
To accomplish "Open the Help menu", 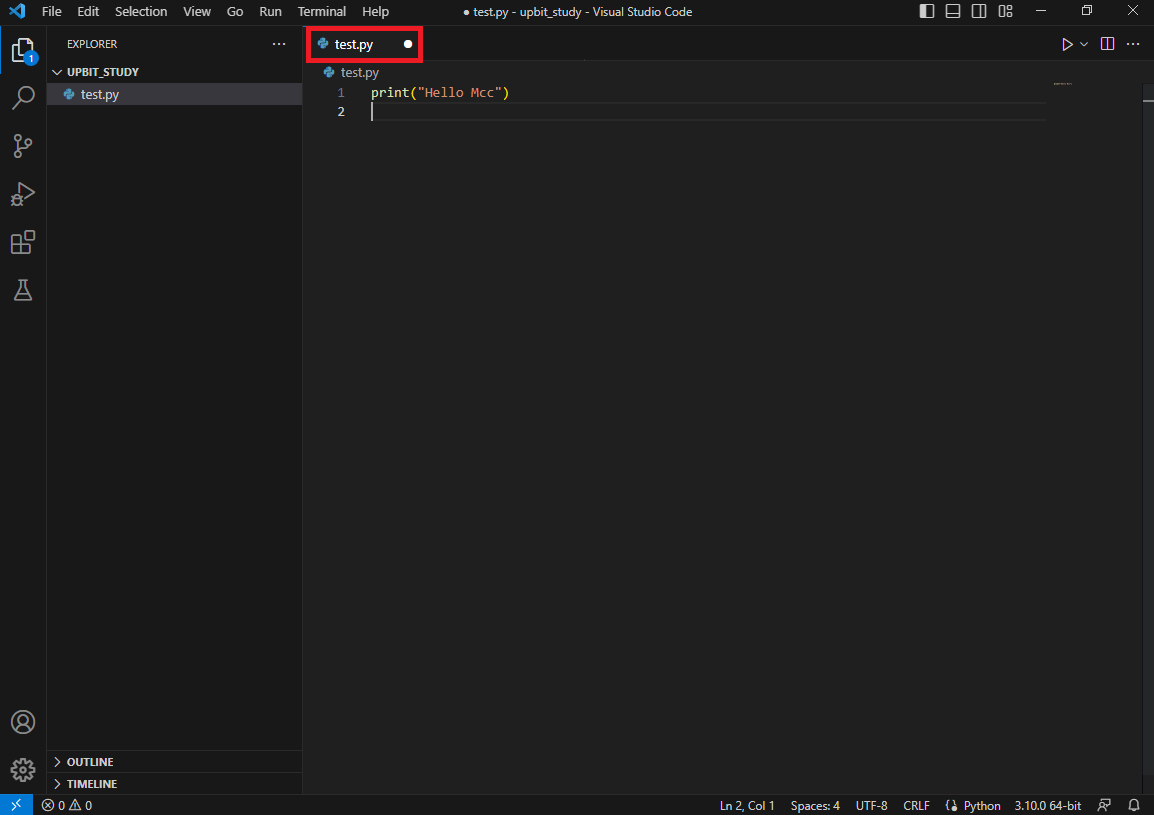I will [375, 12].
